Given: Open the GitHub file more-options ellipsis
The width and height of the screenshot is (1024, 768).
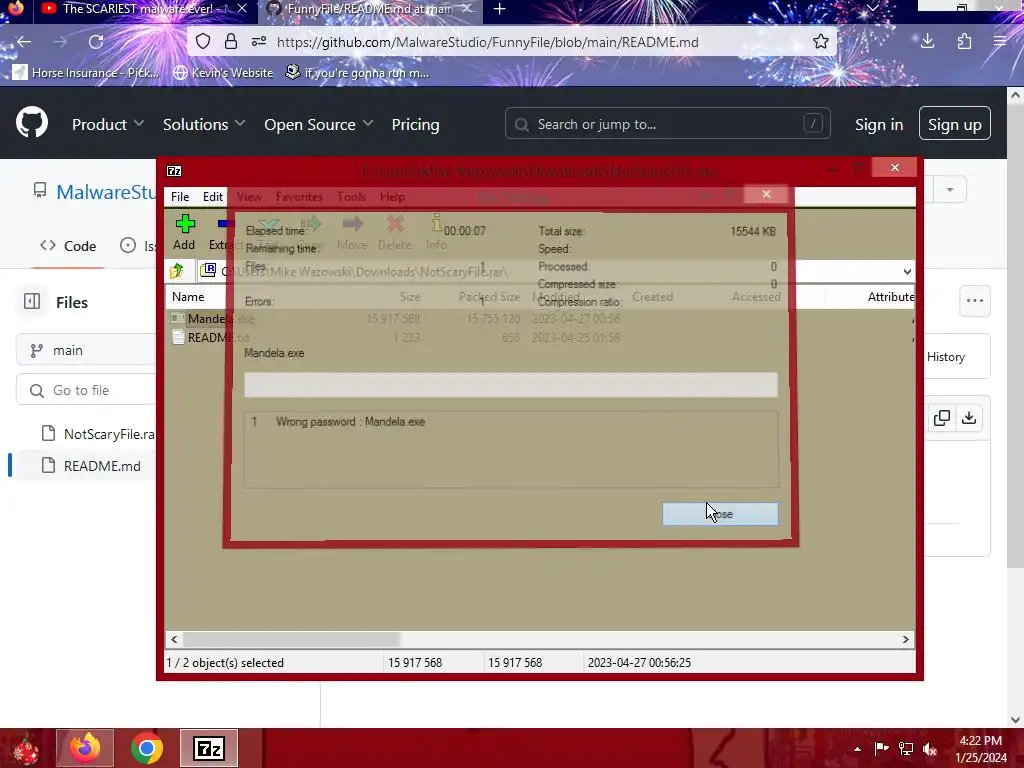Looking at the screenshot, I should coord(975,300).
